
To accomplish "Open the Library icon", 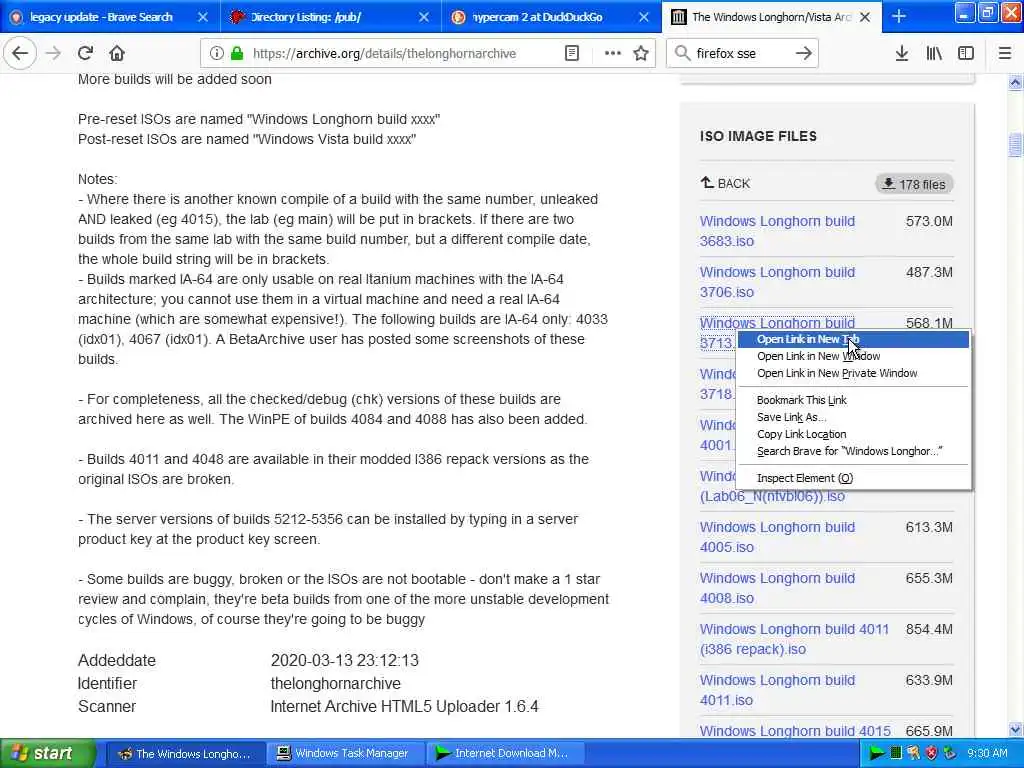I will 934,54.
